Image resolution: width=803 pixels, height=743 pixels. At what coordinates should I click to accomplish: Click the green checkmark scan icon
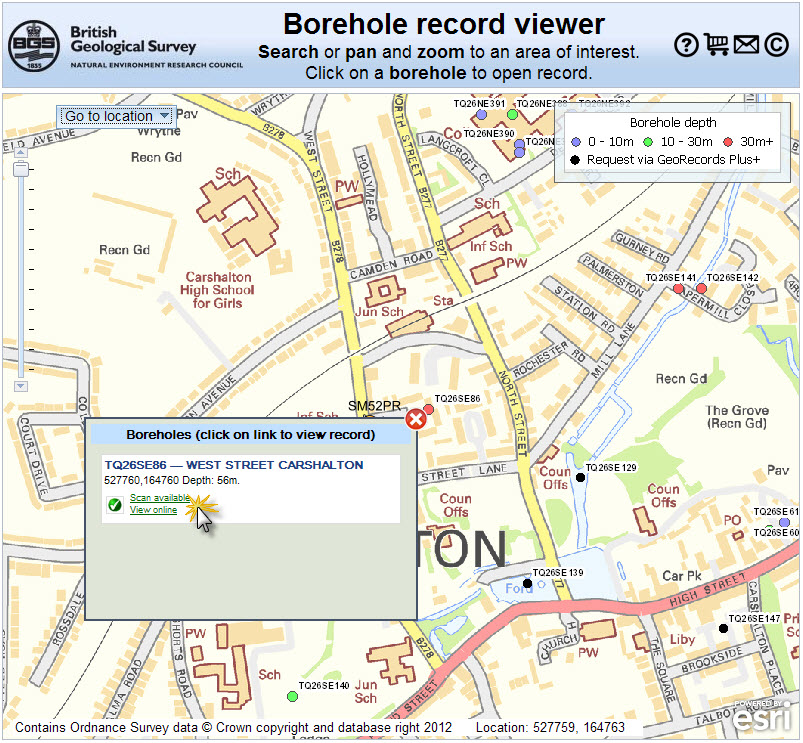[x=114, y=505]
